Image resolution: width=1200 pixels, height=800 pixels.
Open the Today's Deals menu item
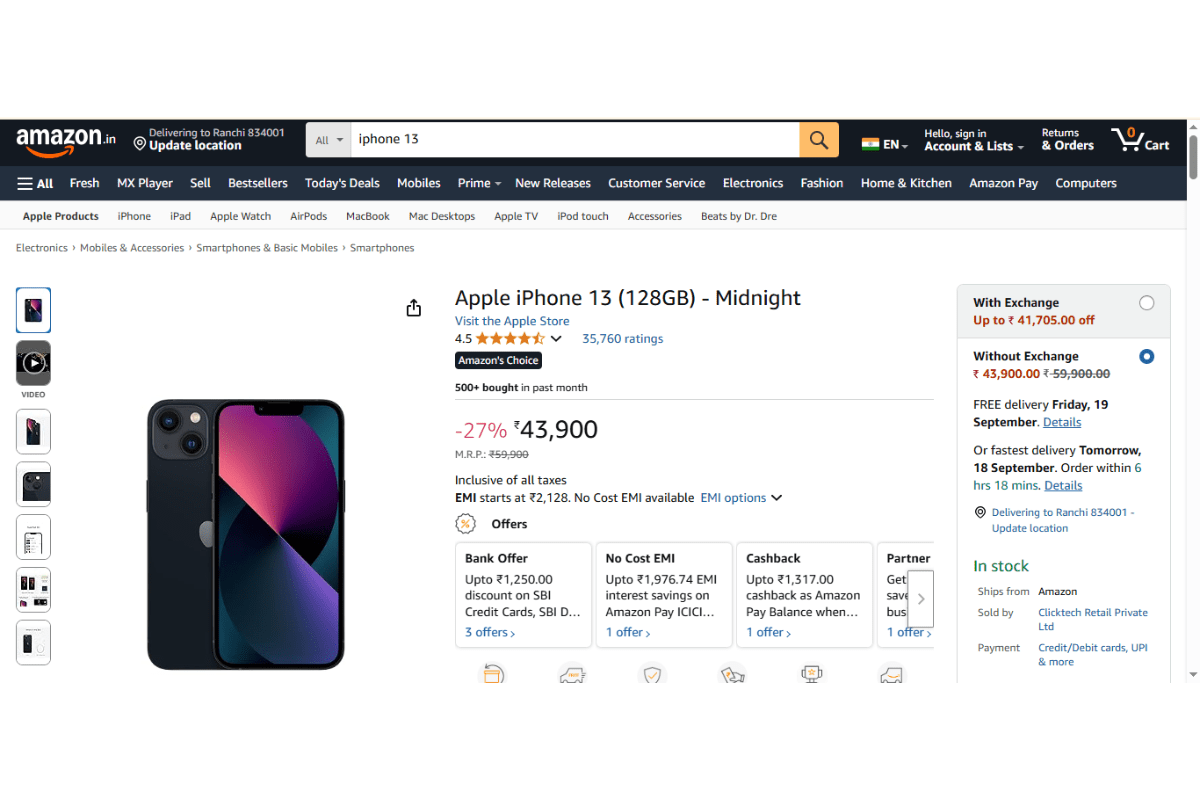[x=342, y=183]
